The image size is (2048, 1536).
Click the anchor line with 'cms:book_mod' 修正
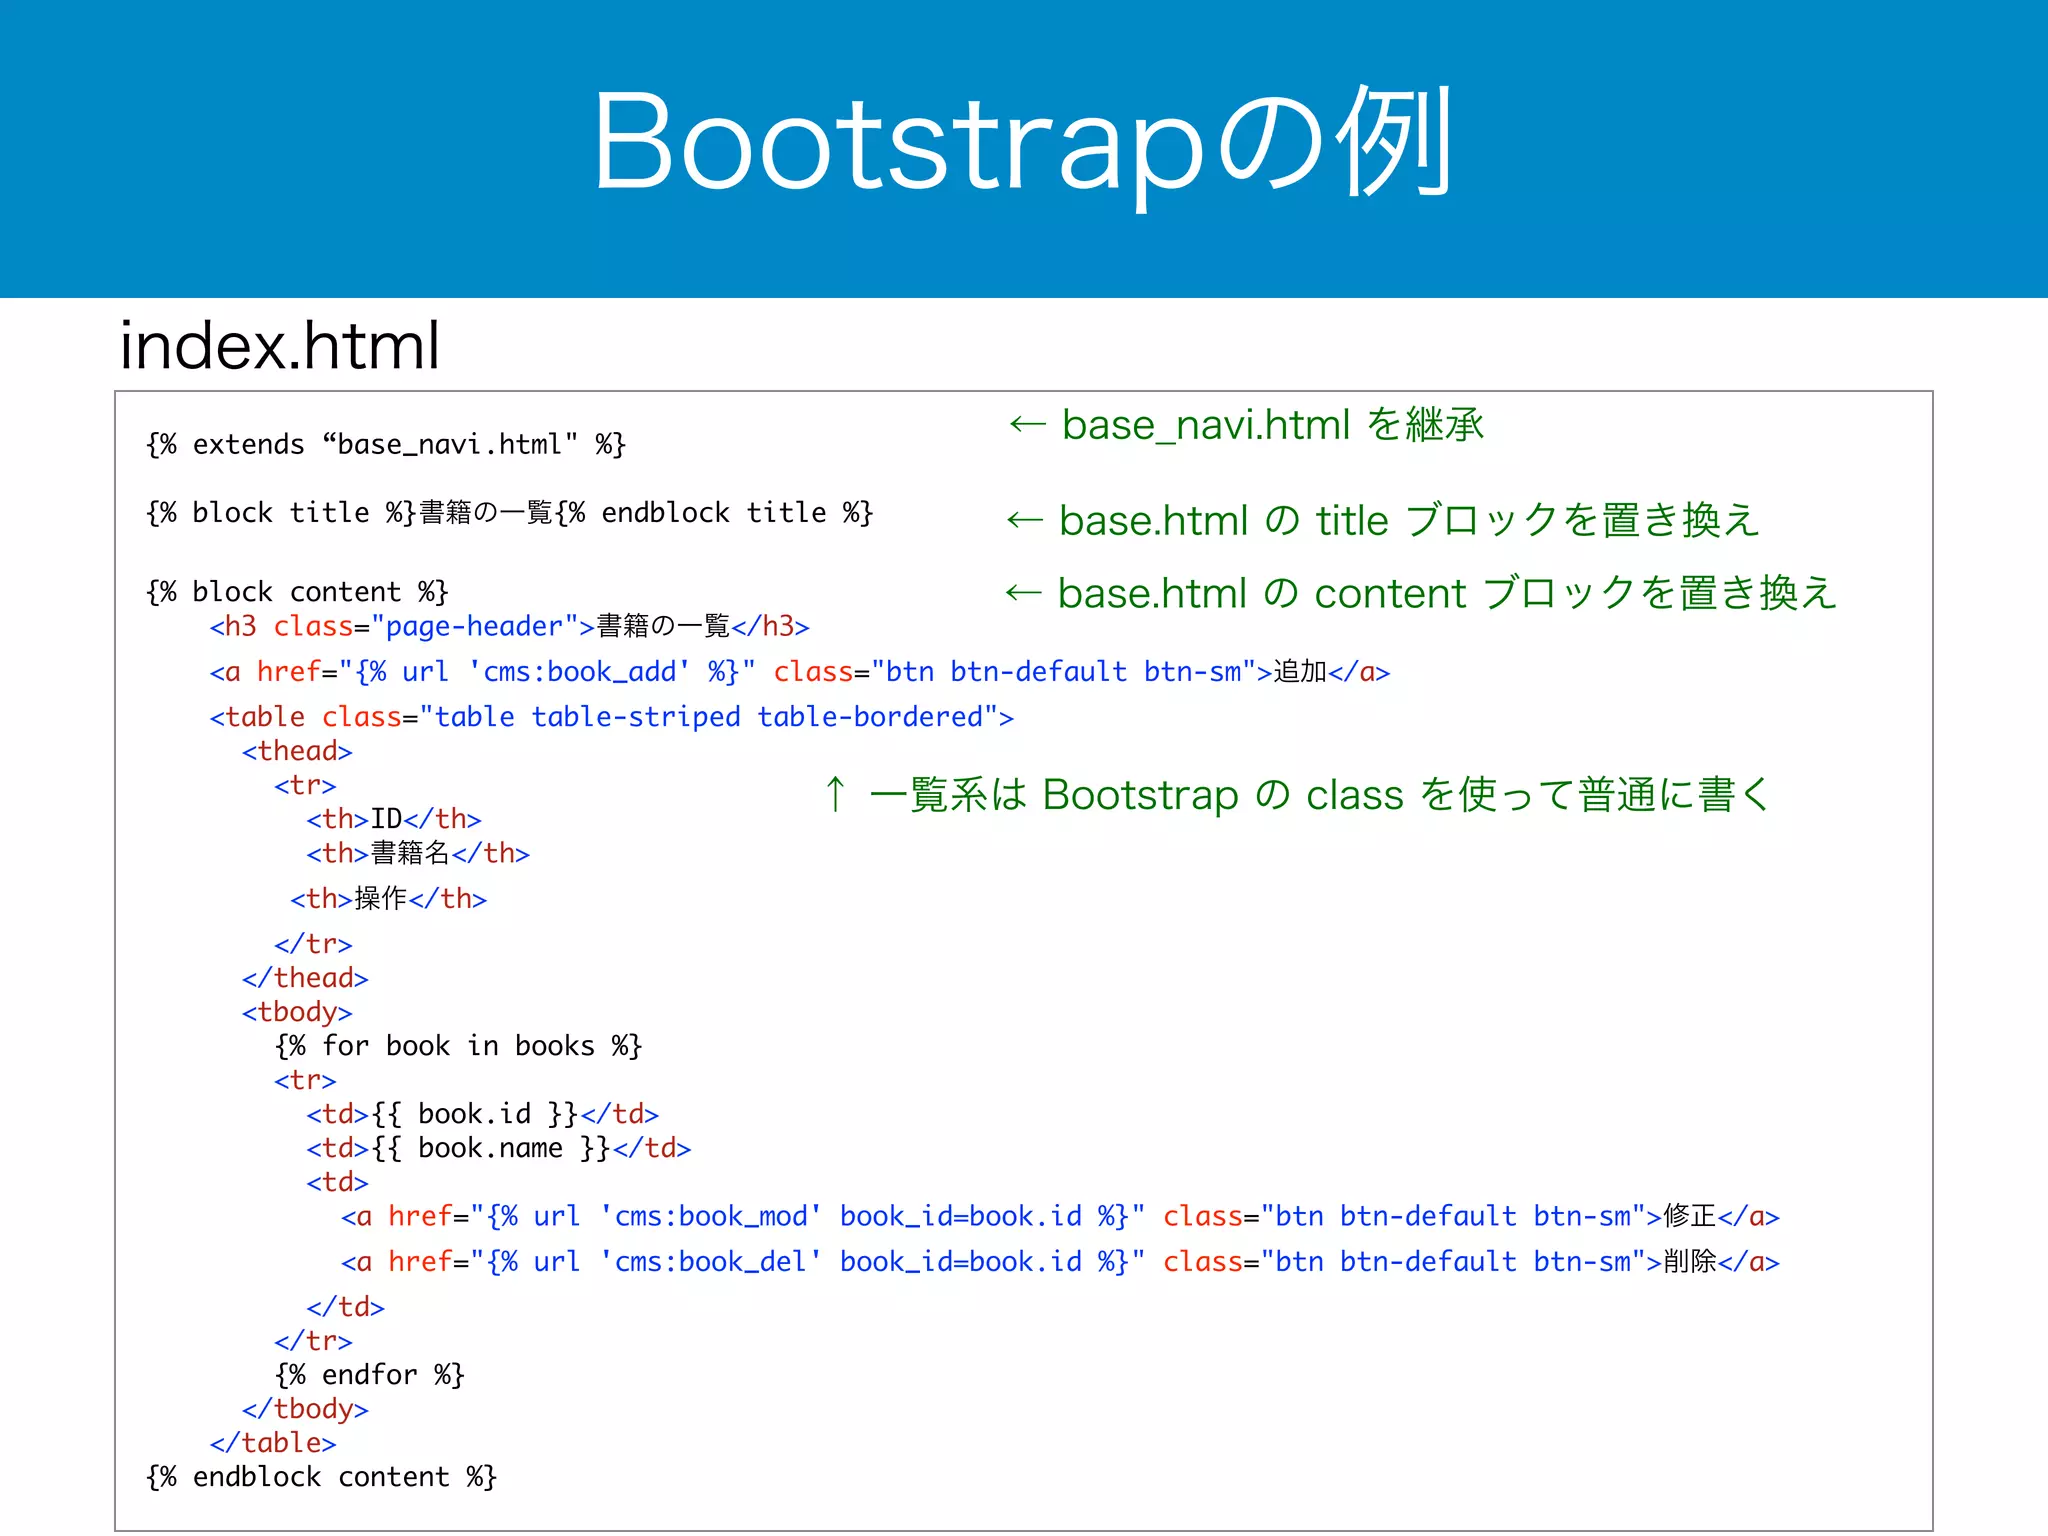coord(1060,1217)
